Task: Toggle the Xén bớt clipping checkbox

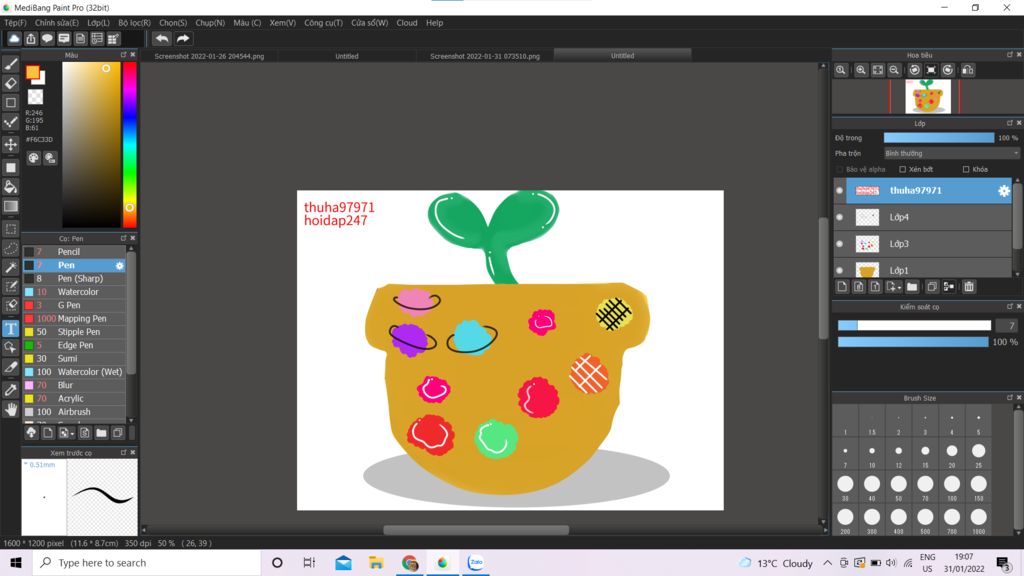Action: coord(903,169)
